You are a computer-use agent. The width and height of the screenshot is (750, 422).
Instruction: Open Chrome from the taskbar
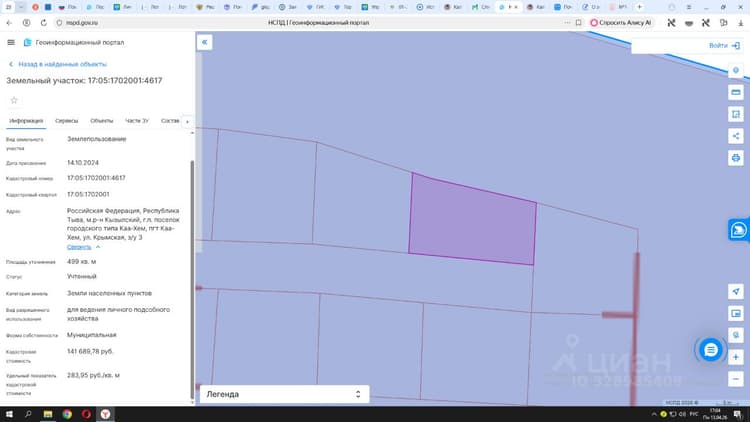[67, 414]
